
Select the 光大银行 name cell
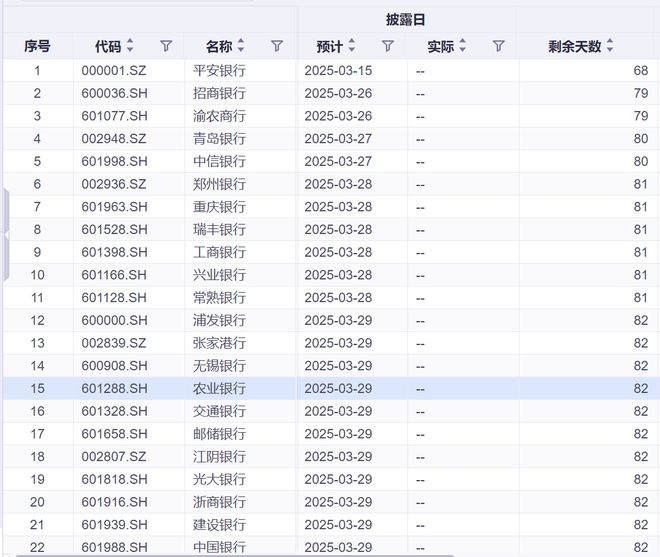219,480
